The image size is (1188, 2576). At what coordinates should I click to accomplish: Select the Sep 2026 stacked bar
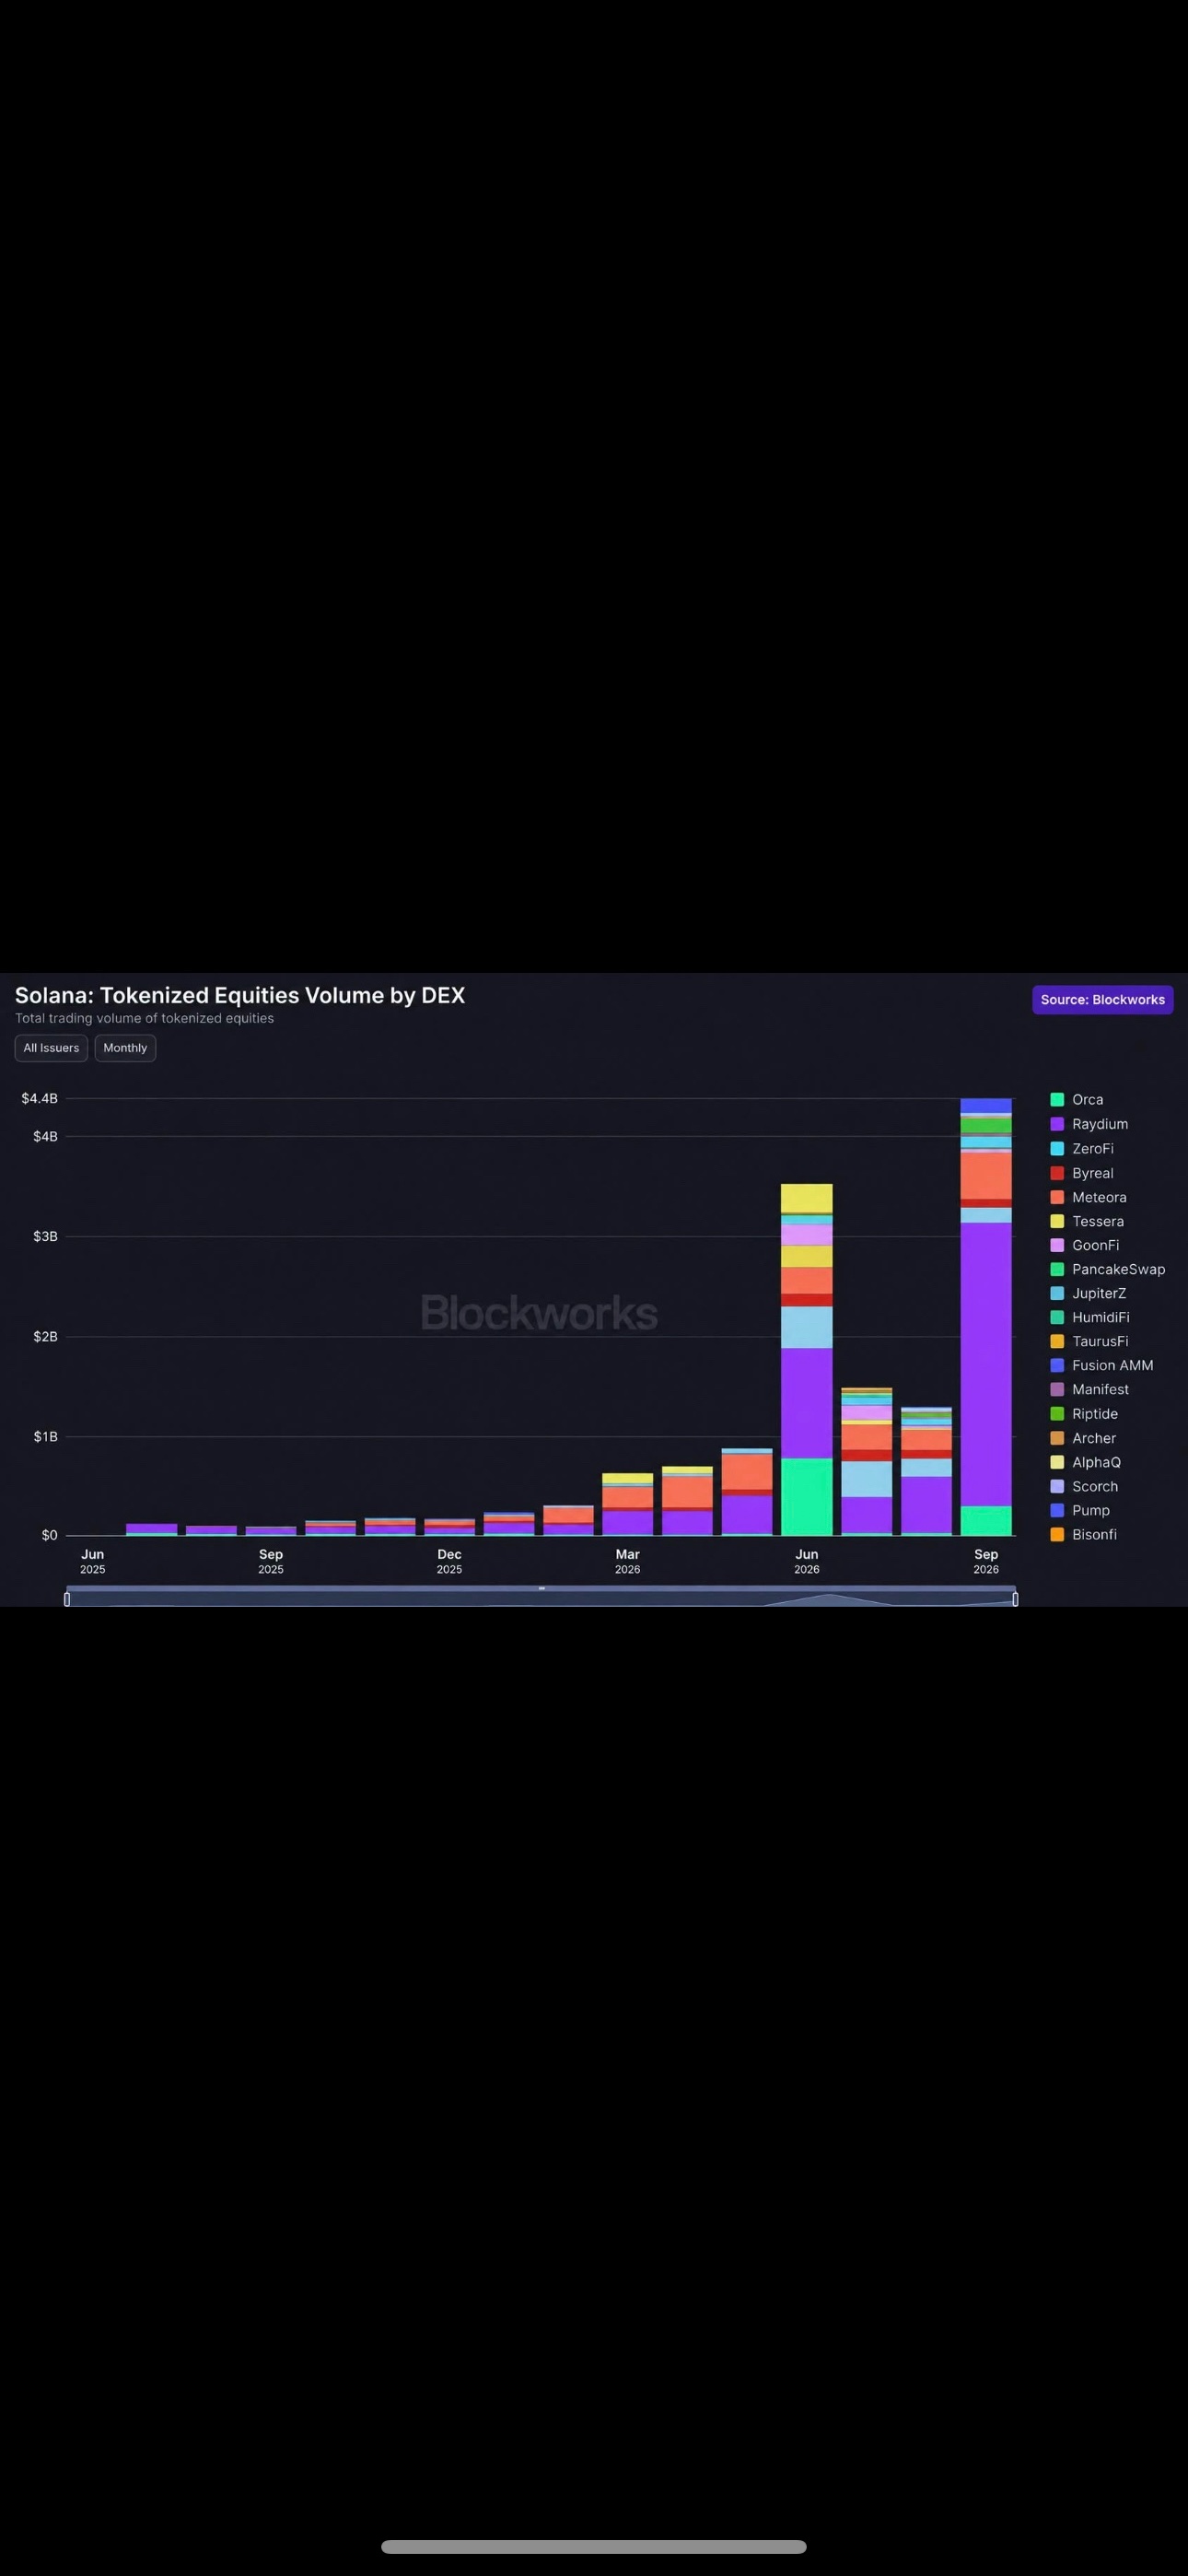coord(986,1317)
